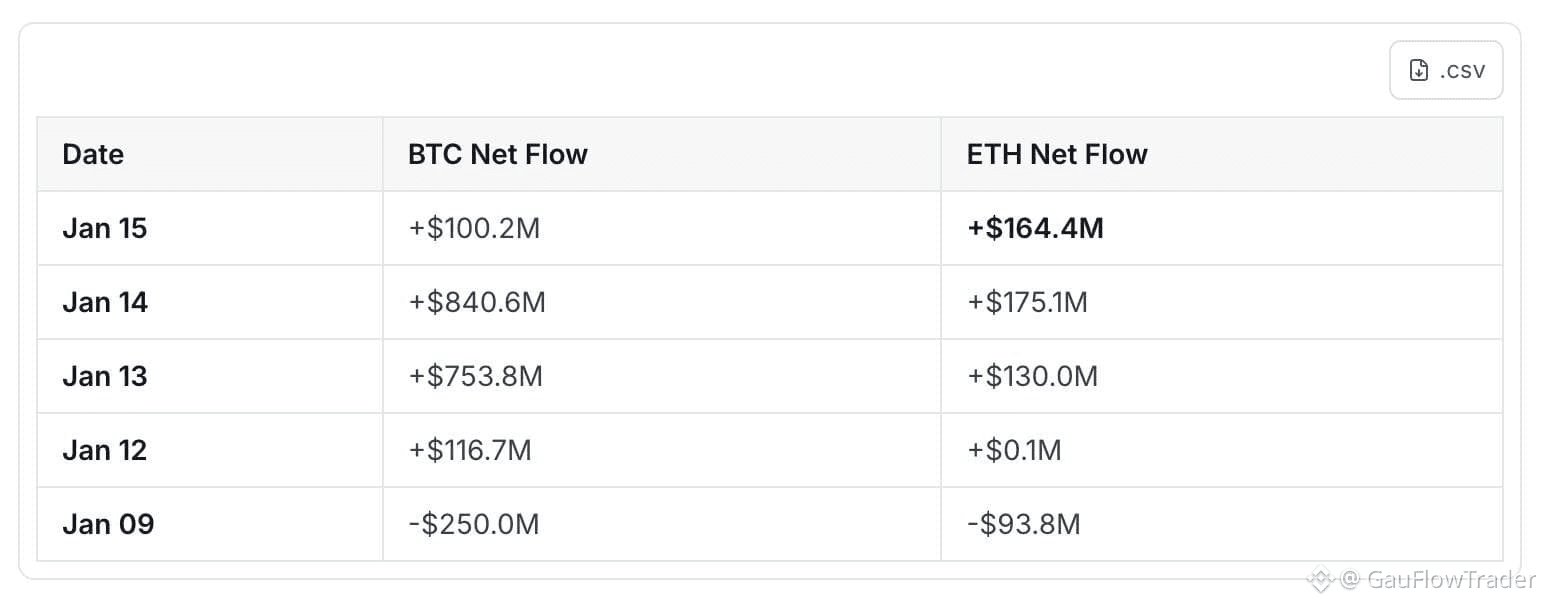
Task: Click the +$130.0M ETH value
Action: click(x=1032, y=376)
